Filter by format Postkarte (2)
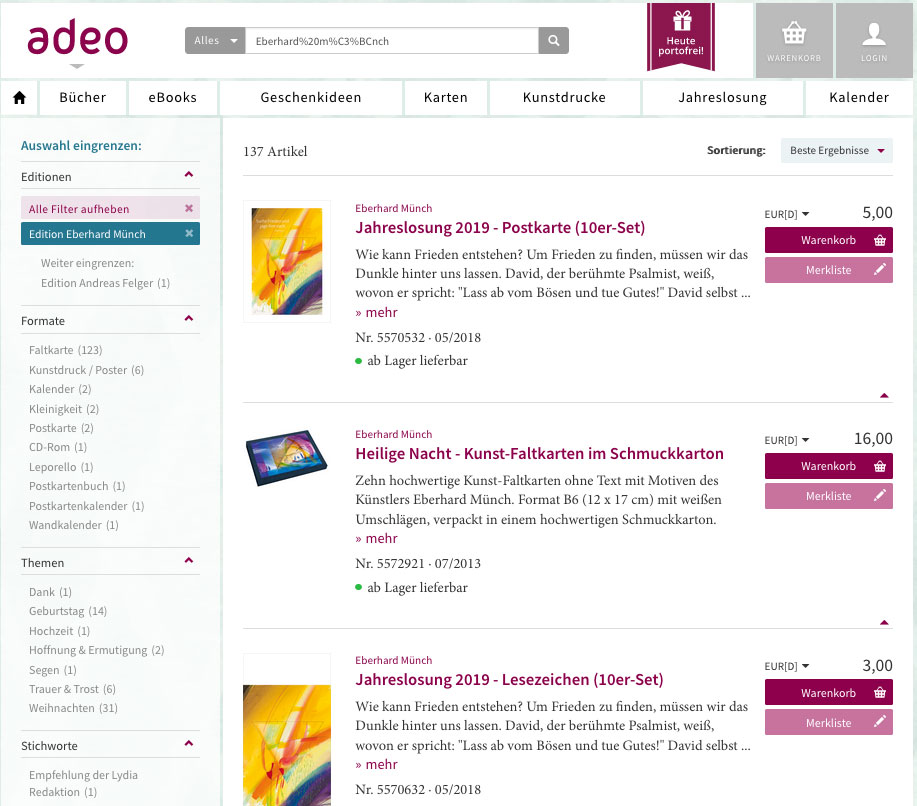 (x=61, y=428)
